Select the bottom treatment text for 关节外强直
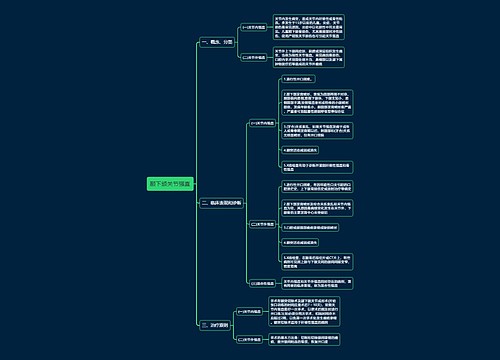Viewport: 500px width, 360px height. click(304, 339)
